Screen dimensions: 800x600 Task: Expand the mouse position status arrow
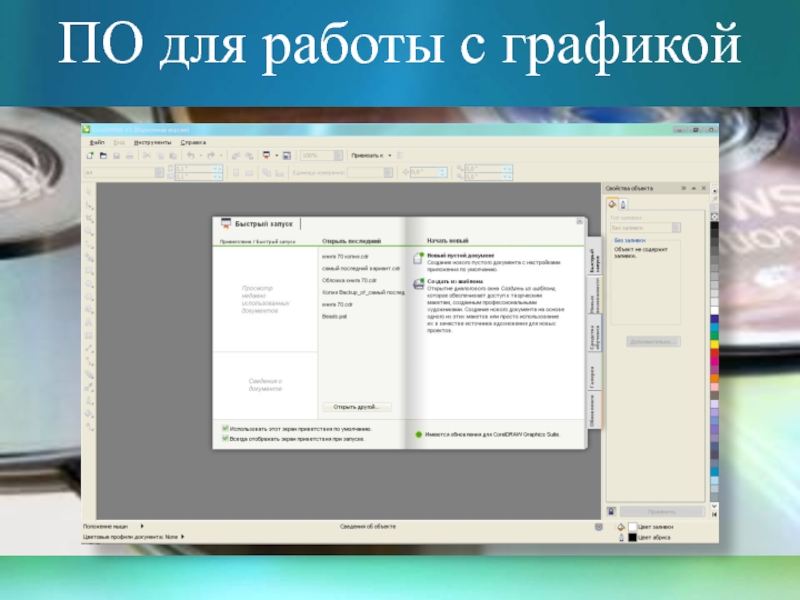[x=142, y=525]
